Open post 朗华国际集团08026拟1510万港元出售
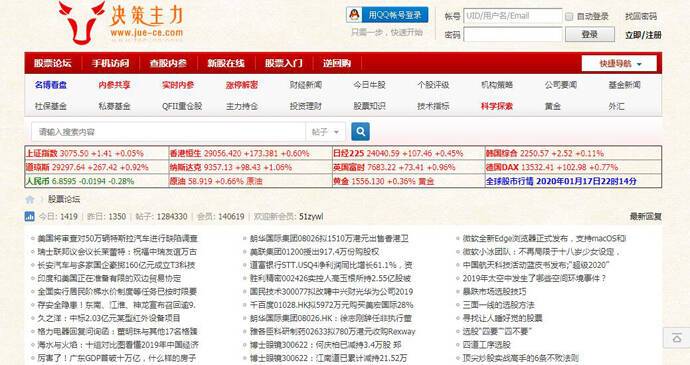 329,238
